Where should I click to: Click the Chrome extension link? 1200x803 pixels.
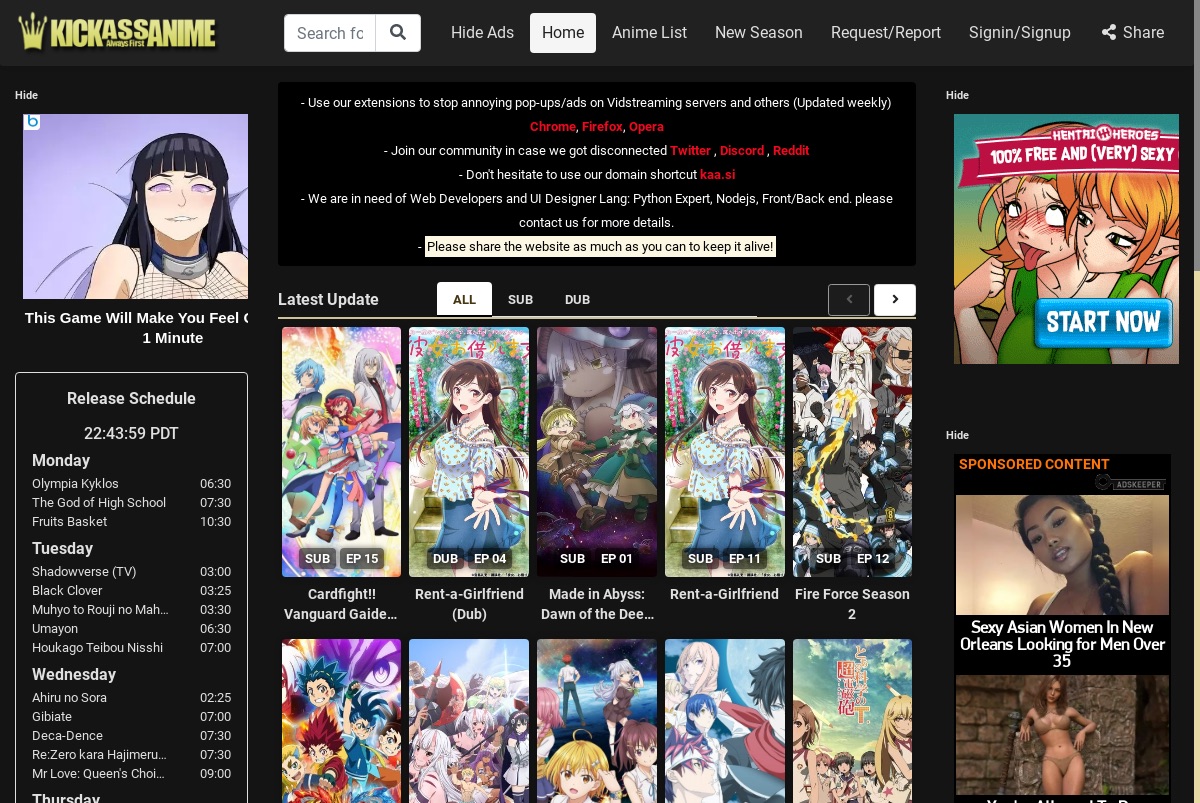[x=552, y=127]
